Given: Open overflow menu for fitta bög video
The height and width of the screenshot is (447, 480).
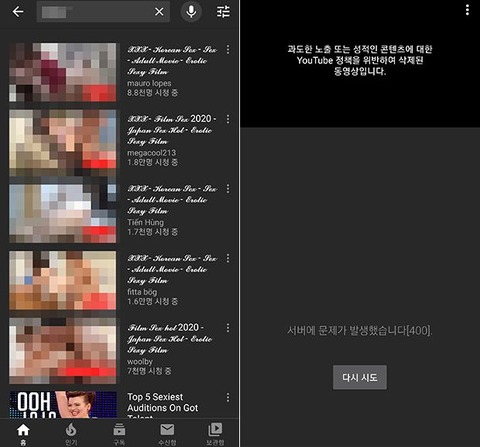Looking at the screenshot, I should point(228,258).
